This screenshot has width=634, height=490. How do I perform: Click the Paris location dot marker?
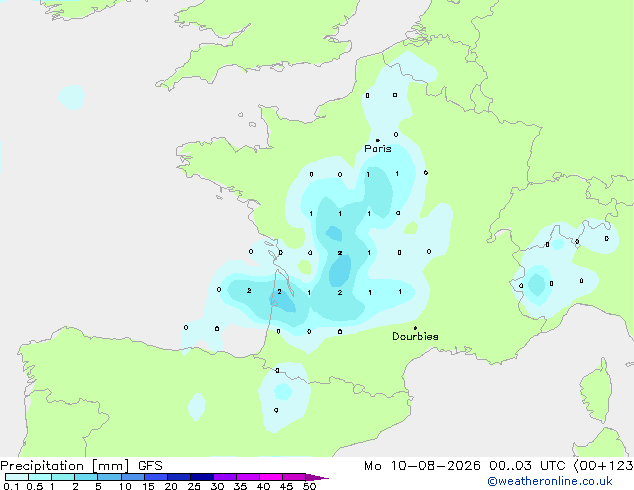click(378, 140)
